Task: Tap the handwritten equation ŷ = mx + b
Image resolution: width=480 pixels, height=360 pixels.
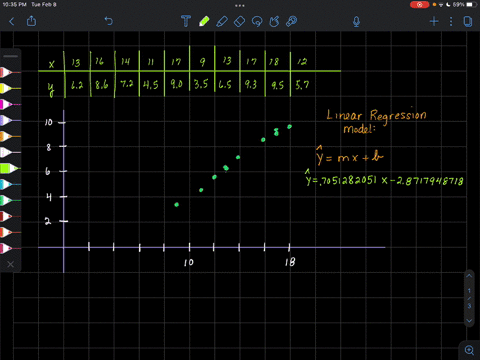Action: [350, 156]
